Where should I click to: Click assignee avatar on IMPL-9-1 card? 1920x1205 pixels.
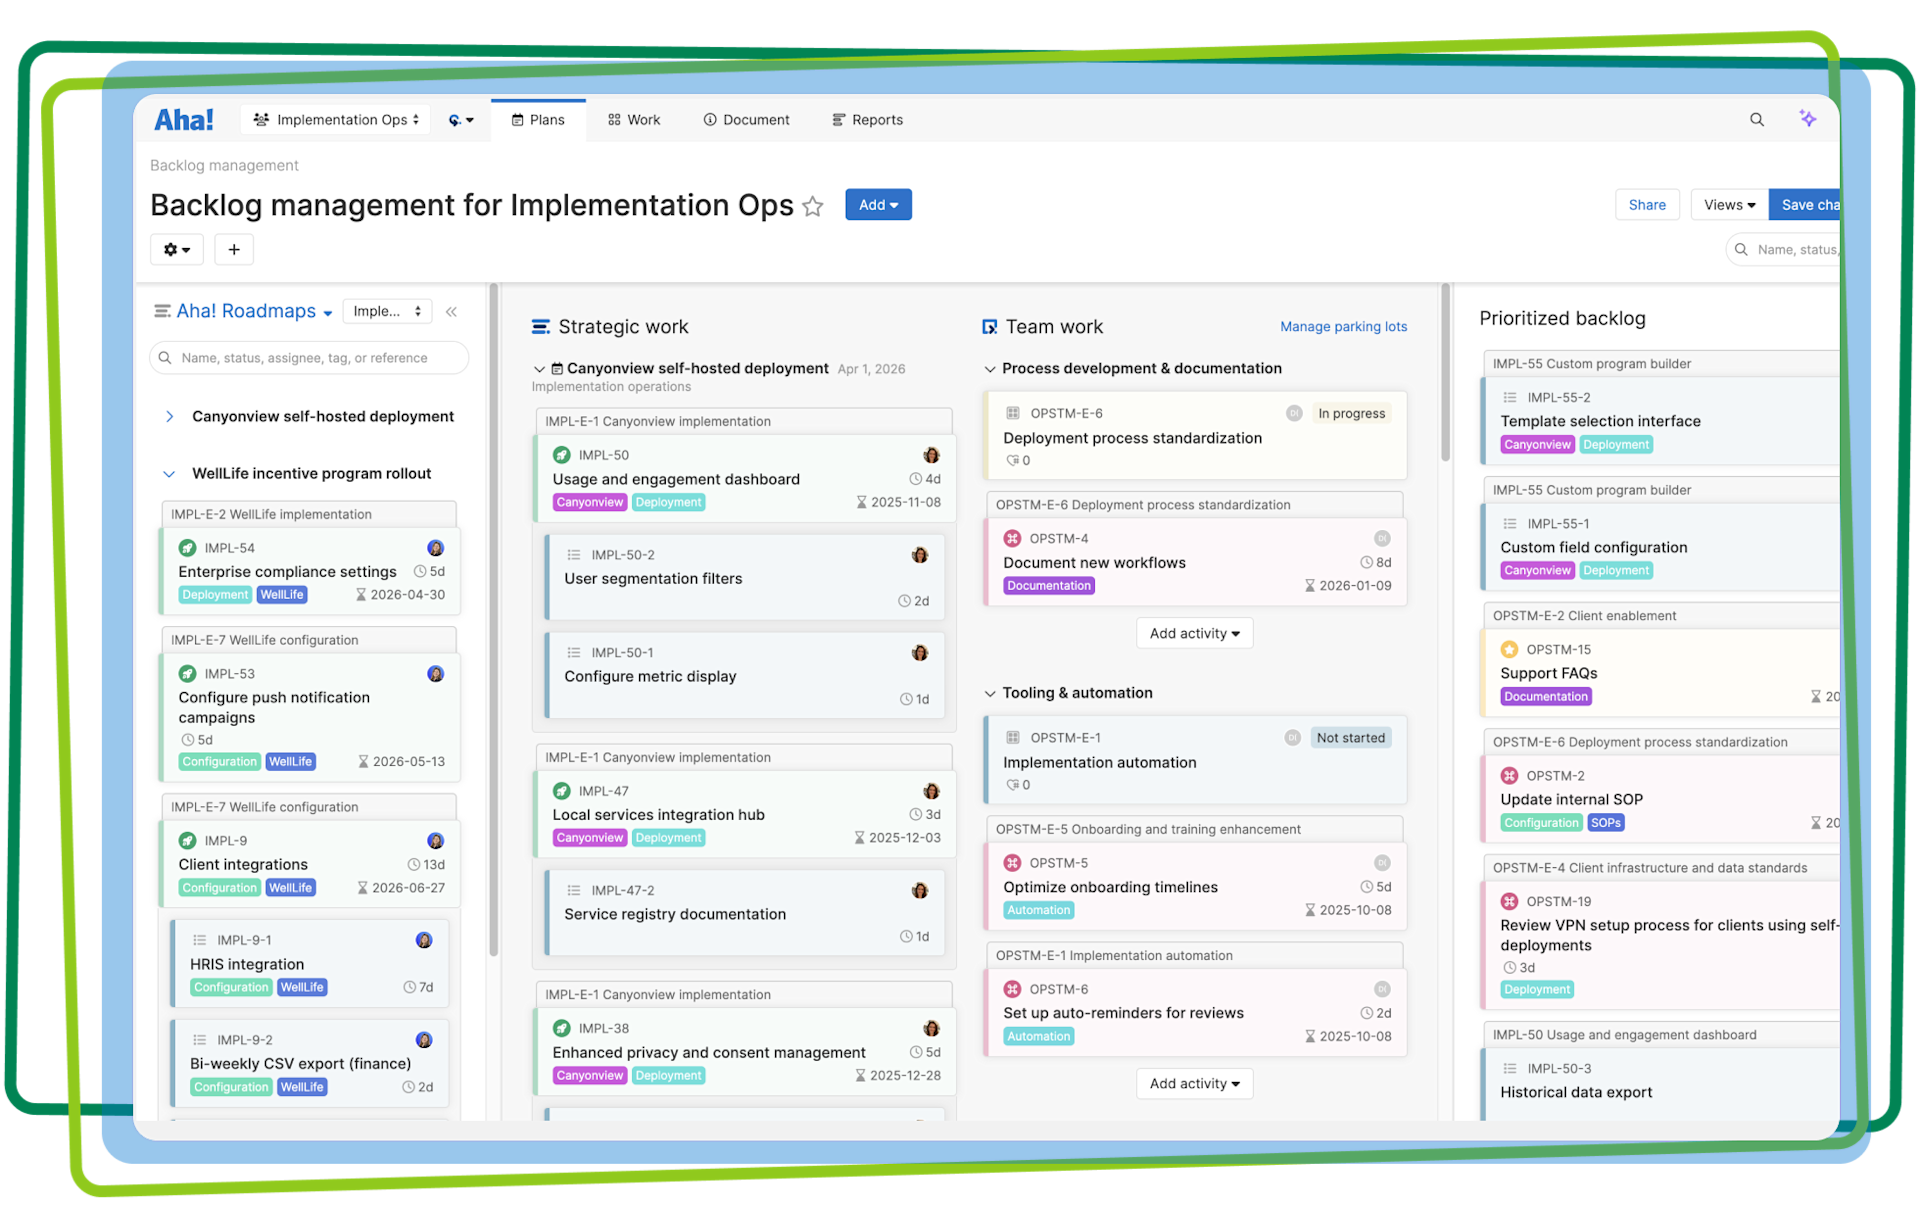(x=424, y=940)
